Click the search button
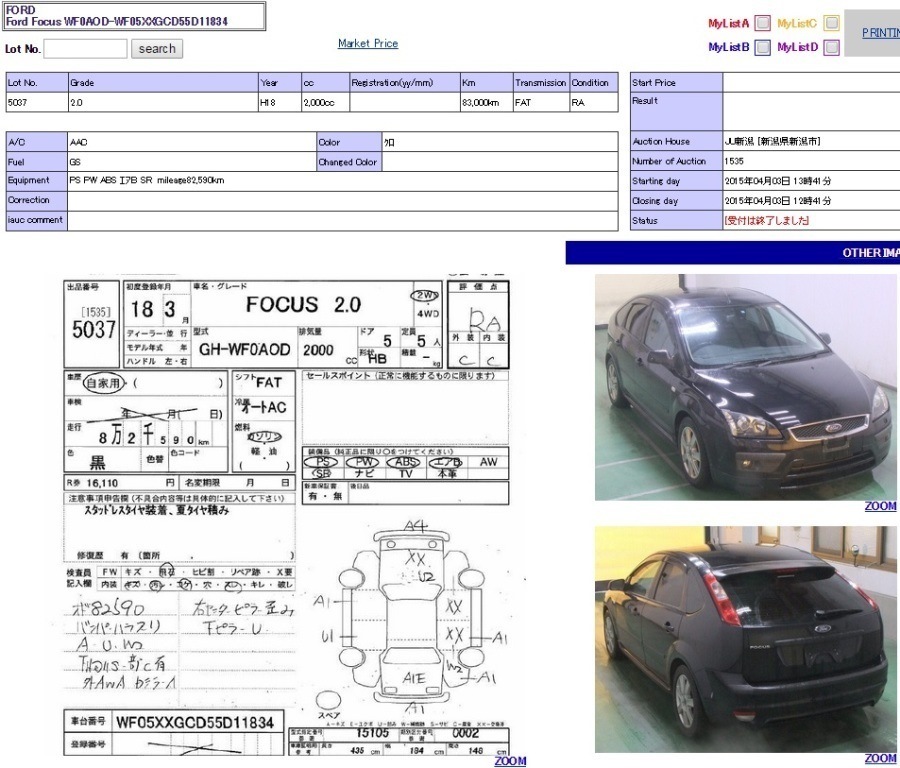This screenshot has height=768, width=900. coord(157,49)
